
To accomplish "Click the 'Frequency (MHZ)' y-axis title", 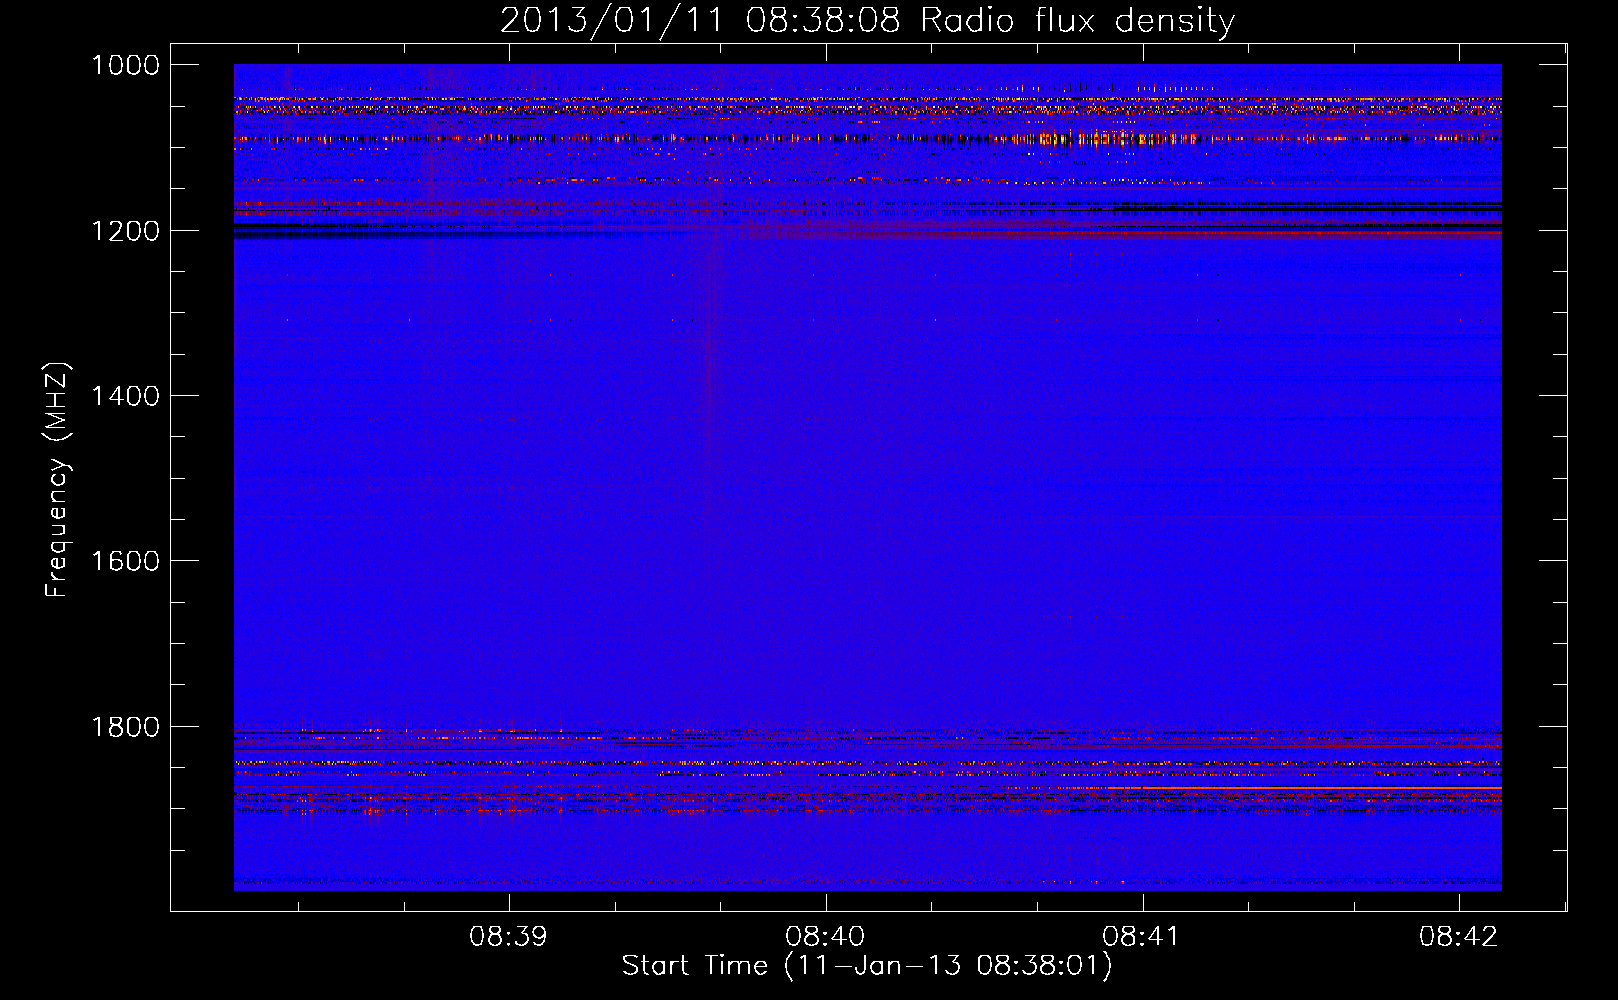I will tap(57, 480).
